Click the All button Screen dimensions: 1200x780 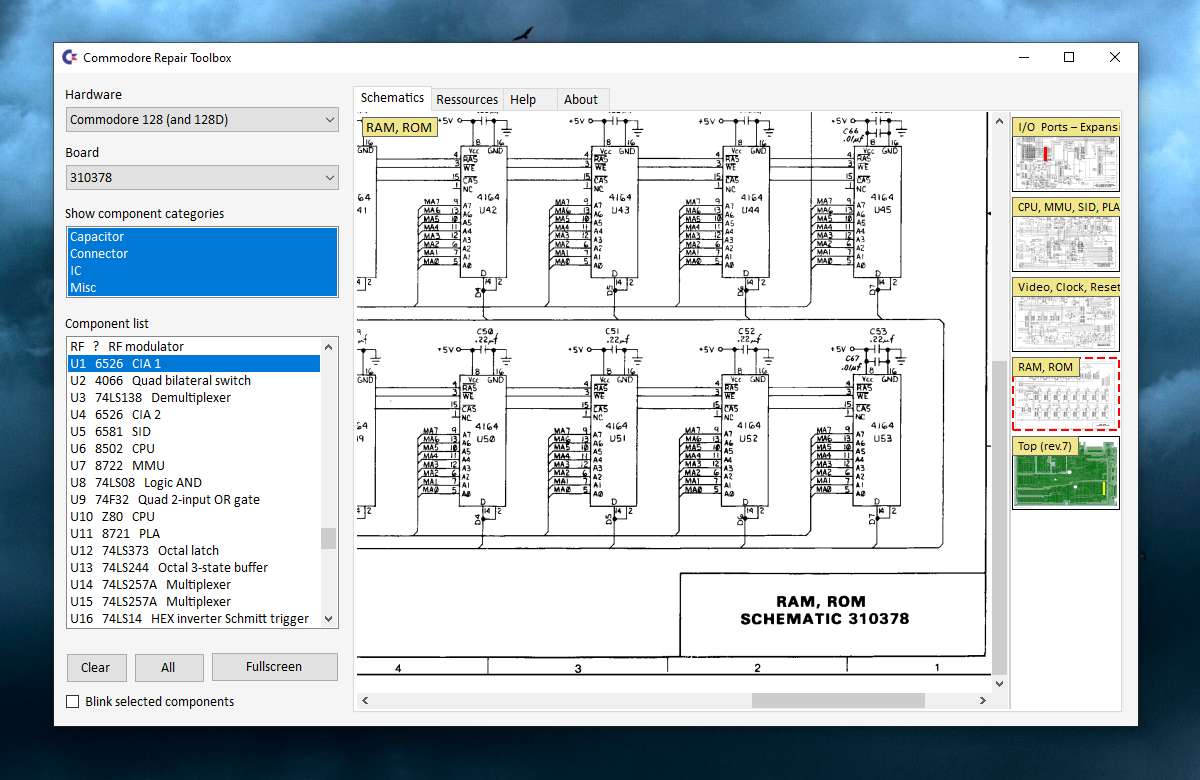[169, 668]
